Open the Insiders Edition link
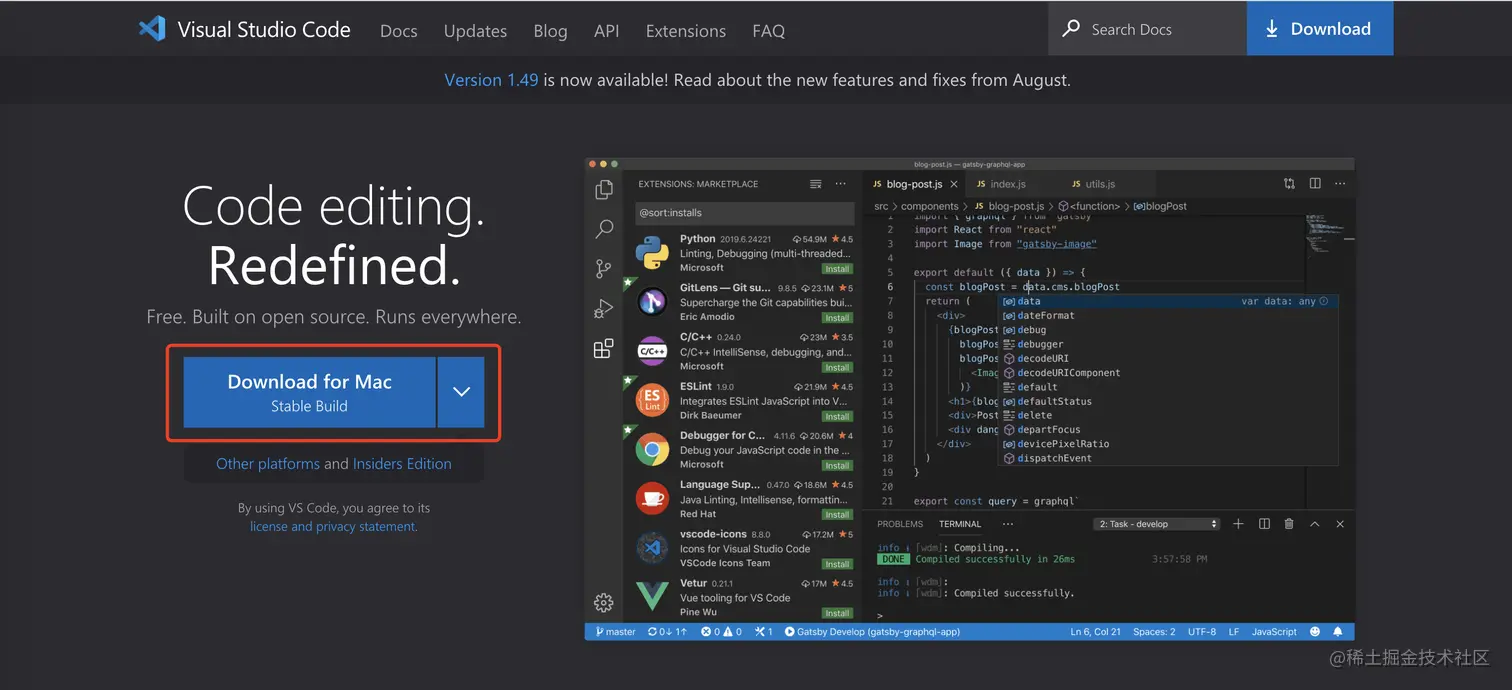 tap(402, 464)
